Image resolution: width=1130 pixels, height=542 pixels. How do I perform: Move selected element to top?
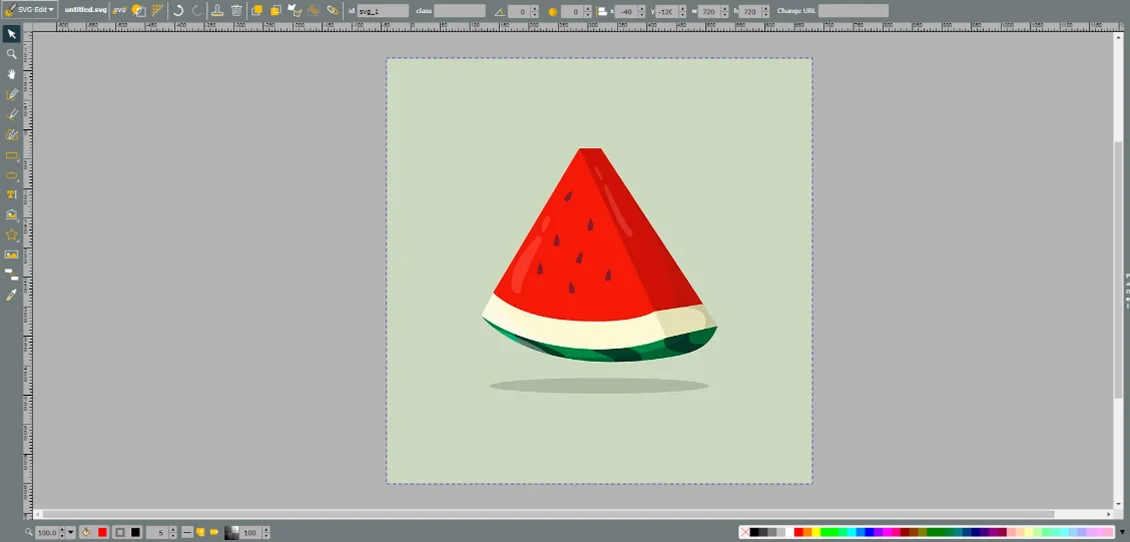[257, 11]
